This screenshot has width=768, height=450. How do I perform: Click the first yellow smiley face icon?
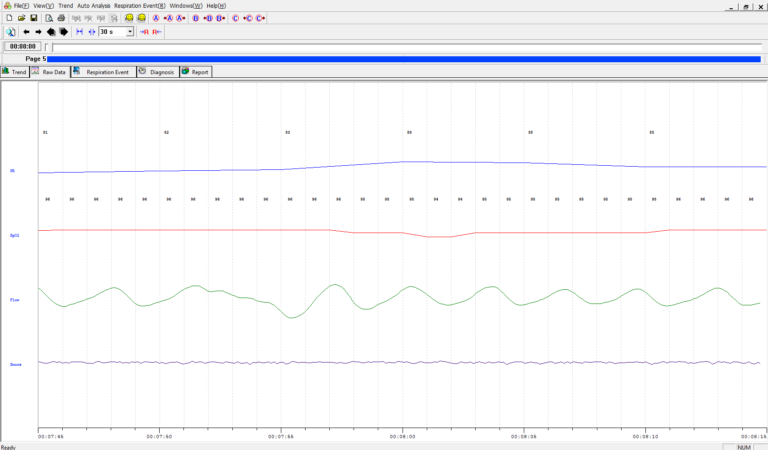[129, 18]
